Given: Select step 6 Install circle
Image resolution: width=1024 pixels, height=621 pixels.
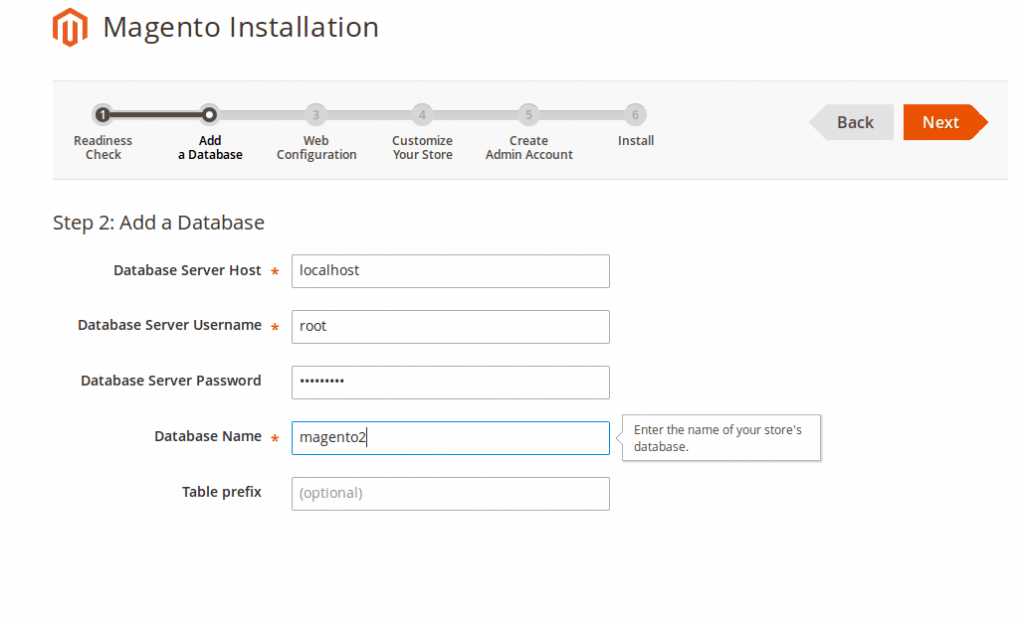Looking at the screenshot, I should [635, 115].
